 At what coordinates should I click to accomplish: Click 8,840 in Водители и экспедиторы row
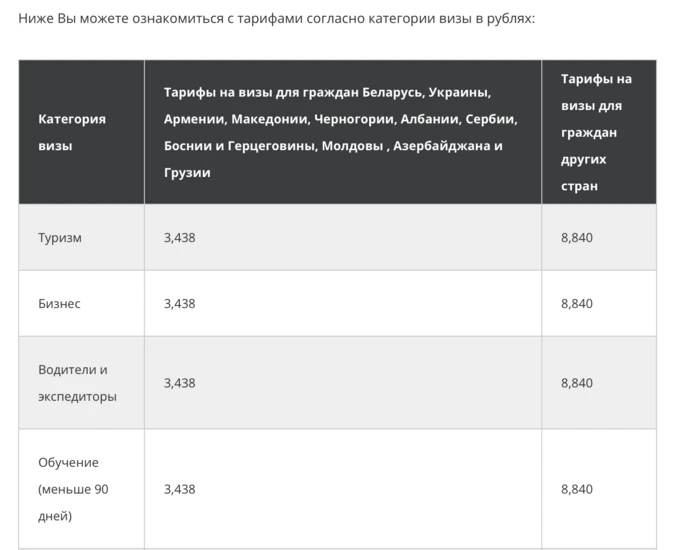(x=577, y=383)
